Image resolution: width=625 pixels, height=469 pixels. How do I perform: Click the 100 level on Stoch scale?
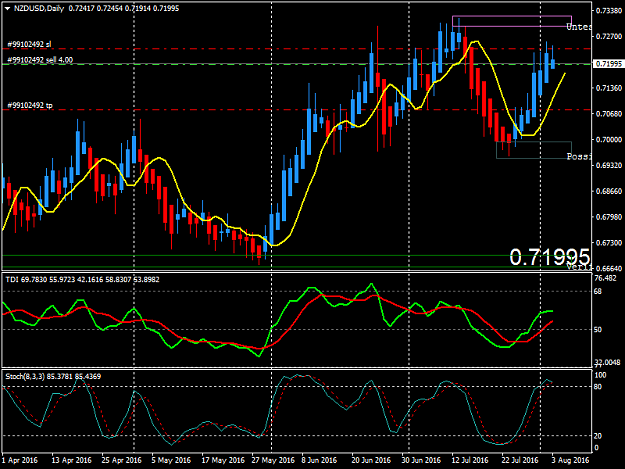[600, 375]
